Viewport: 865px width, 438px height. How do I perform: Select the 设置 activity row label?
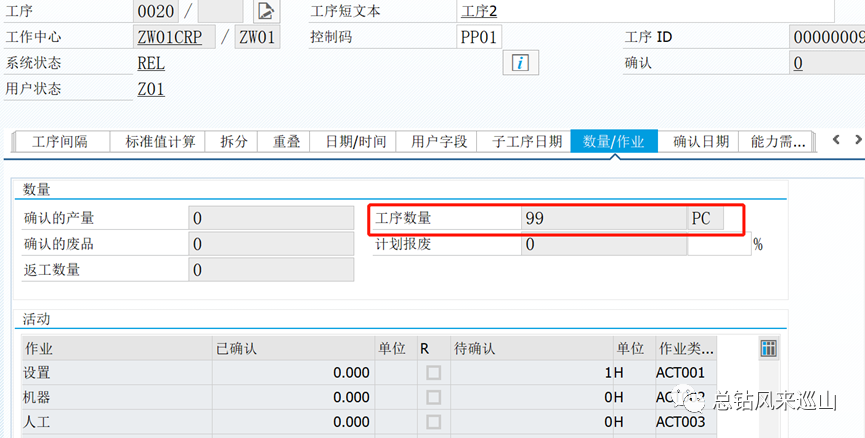(37, 373)
